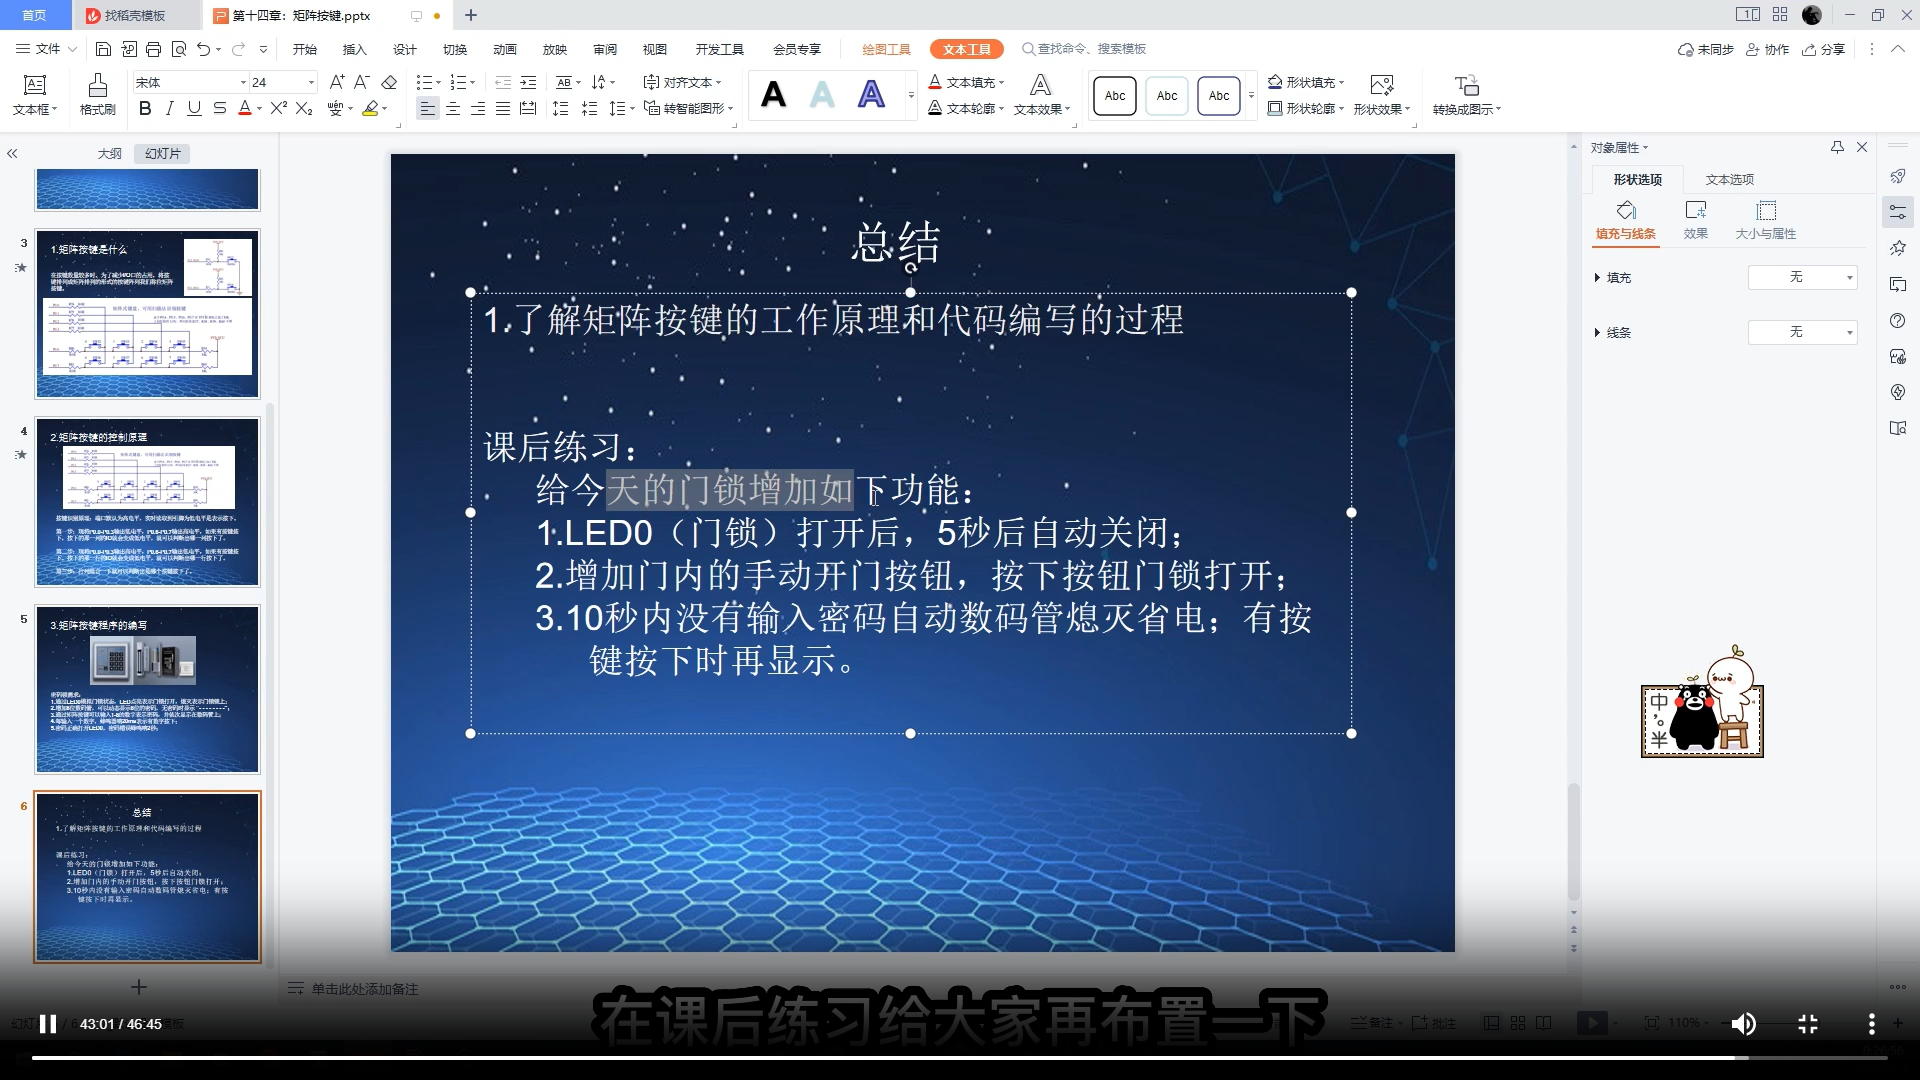1920x1080 pixels.
Task: Toggle underline formatting
Action: (x=194, y=108)
